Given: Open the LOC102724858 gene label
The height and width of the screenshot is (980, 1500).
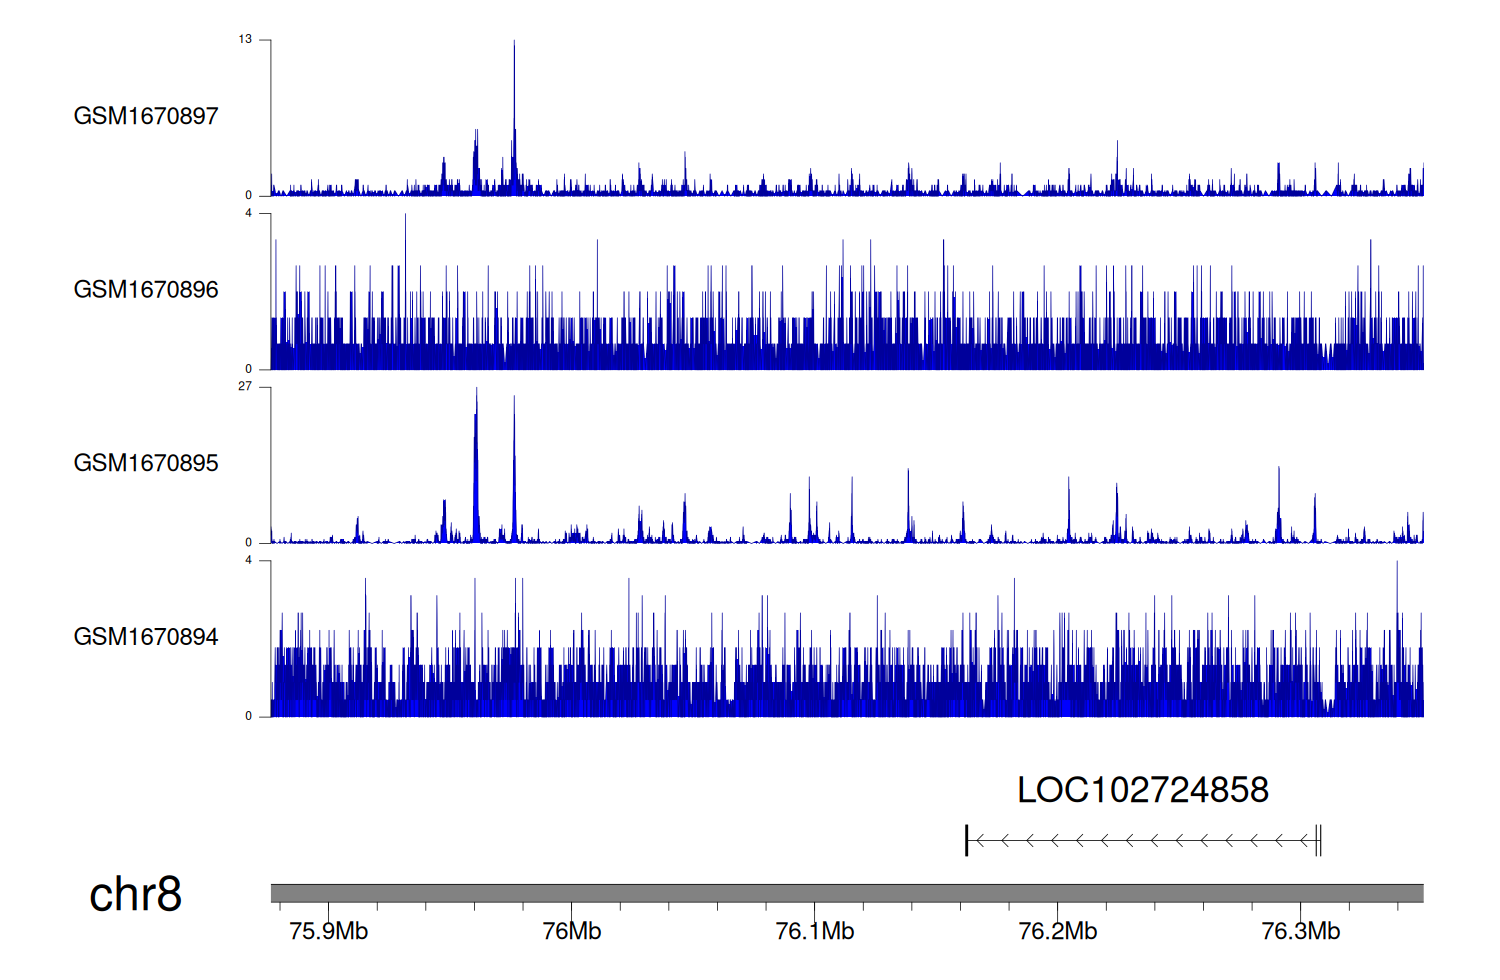Looking at the screenshot, I should (x=1142, y=790).
